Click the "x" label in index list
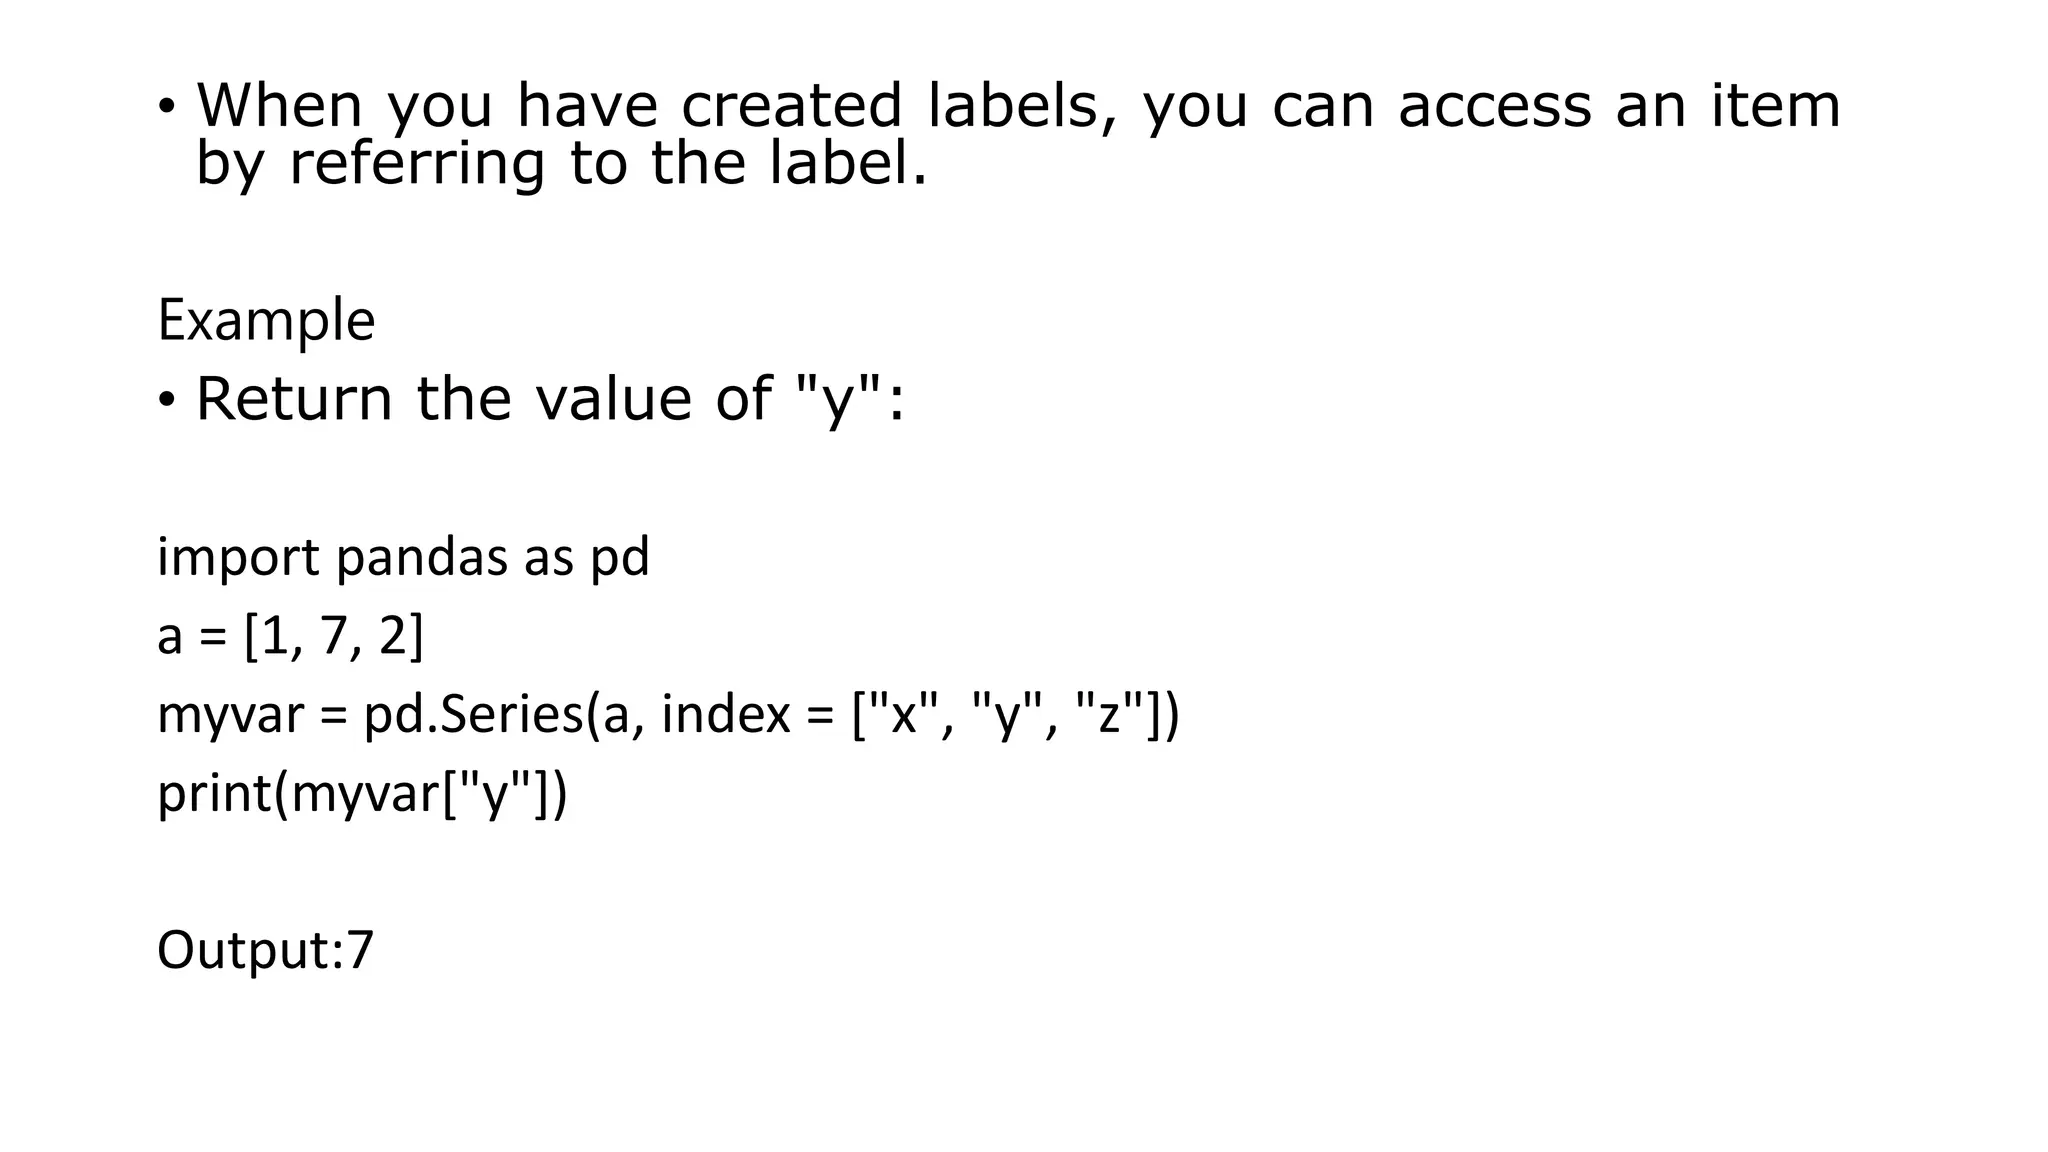The width and height of the screenshot is (2048, 1152). [903, 715]
